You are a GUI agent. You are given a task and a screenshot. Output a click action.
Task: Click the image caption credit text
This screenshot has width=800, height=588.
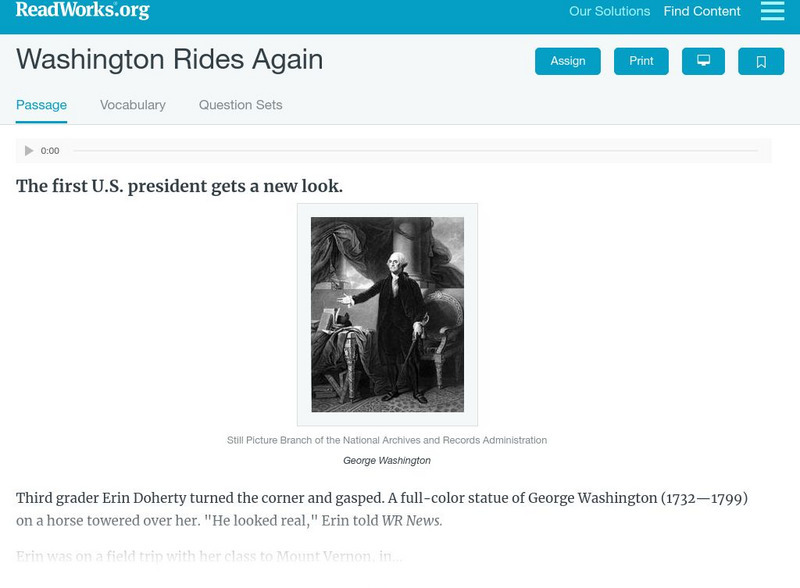[x=388, y=437]
